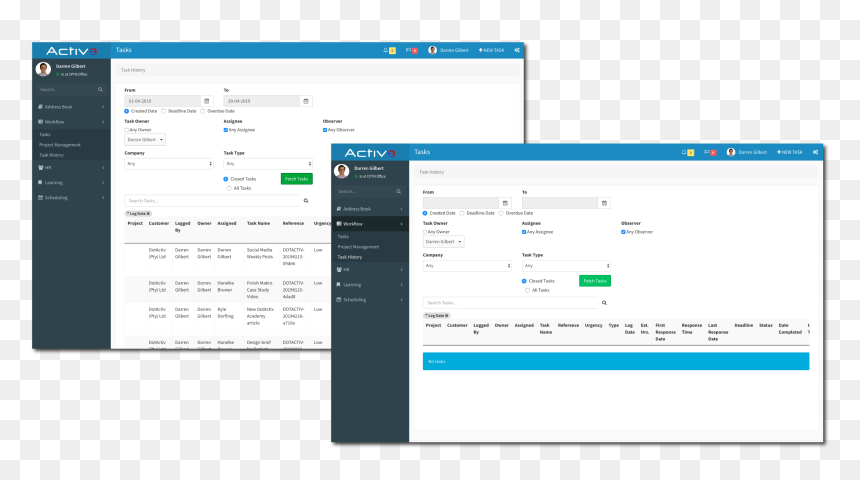Click Fetch Tasks button in front window
This screenshot has height=480, width=860.
(x=595, y=281)
